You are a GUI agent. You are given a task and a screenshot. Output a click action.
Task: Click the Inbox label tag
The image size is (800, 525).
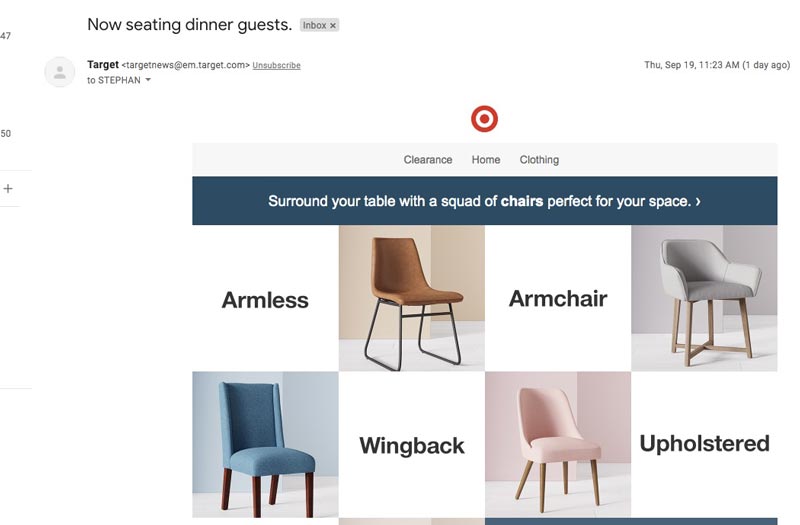tap(314, 25)
